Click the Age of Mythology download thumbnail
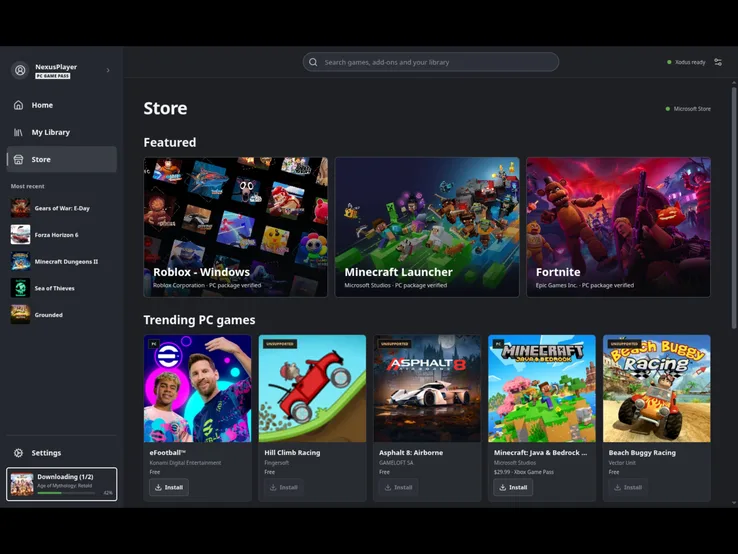738x554 pixels. pyautogui.click(x=22, y=484)
